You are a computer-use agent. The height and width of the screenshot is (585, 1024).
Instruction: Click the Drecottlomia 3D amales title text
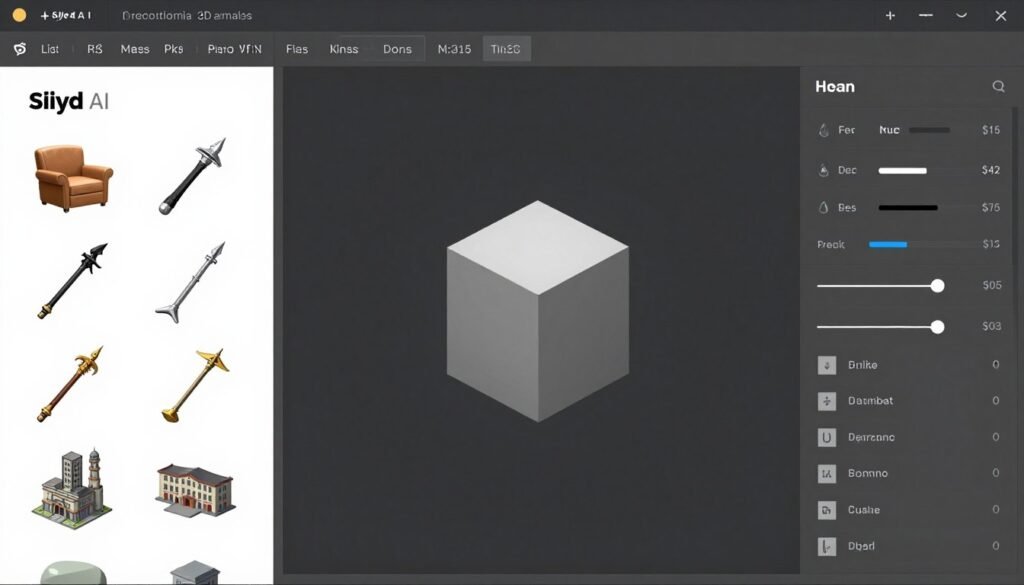tap(187, 15)
